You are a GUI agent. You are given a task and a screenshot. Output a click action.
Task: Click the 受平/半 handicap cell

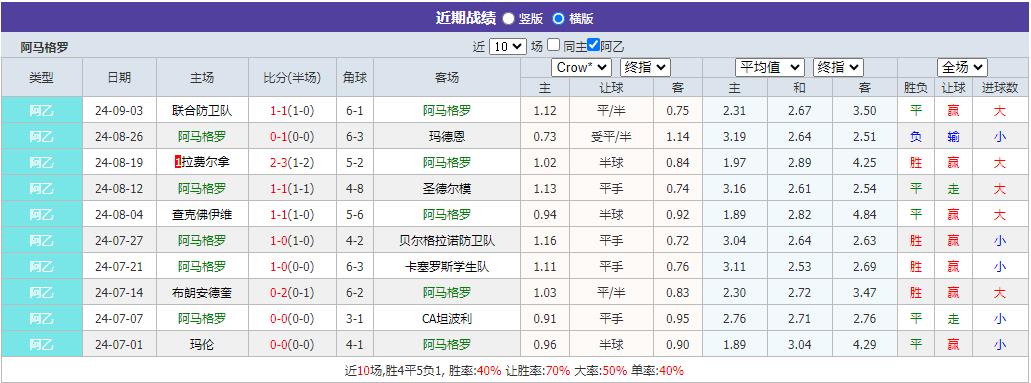[x=611, y=137]
